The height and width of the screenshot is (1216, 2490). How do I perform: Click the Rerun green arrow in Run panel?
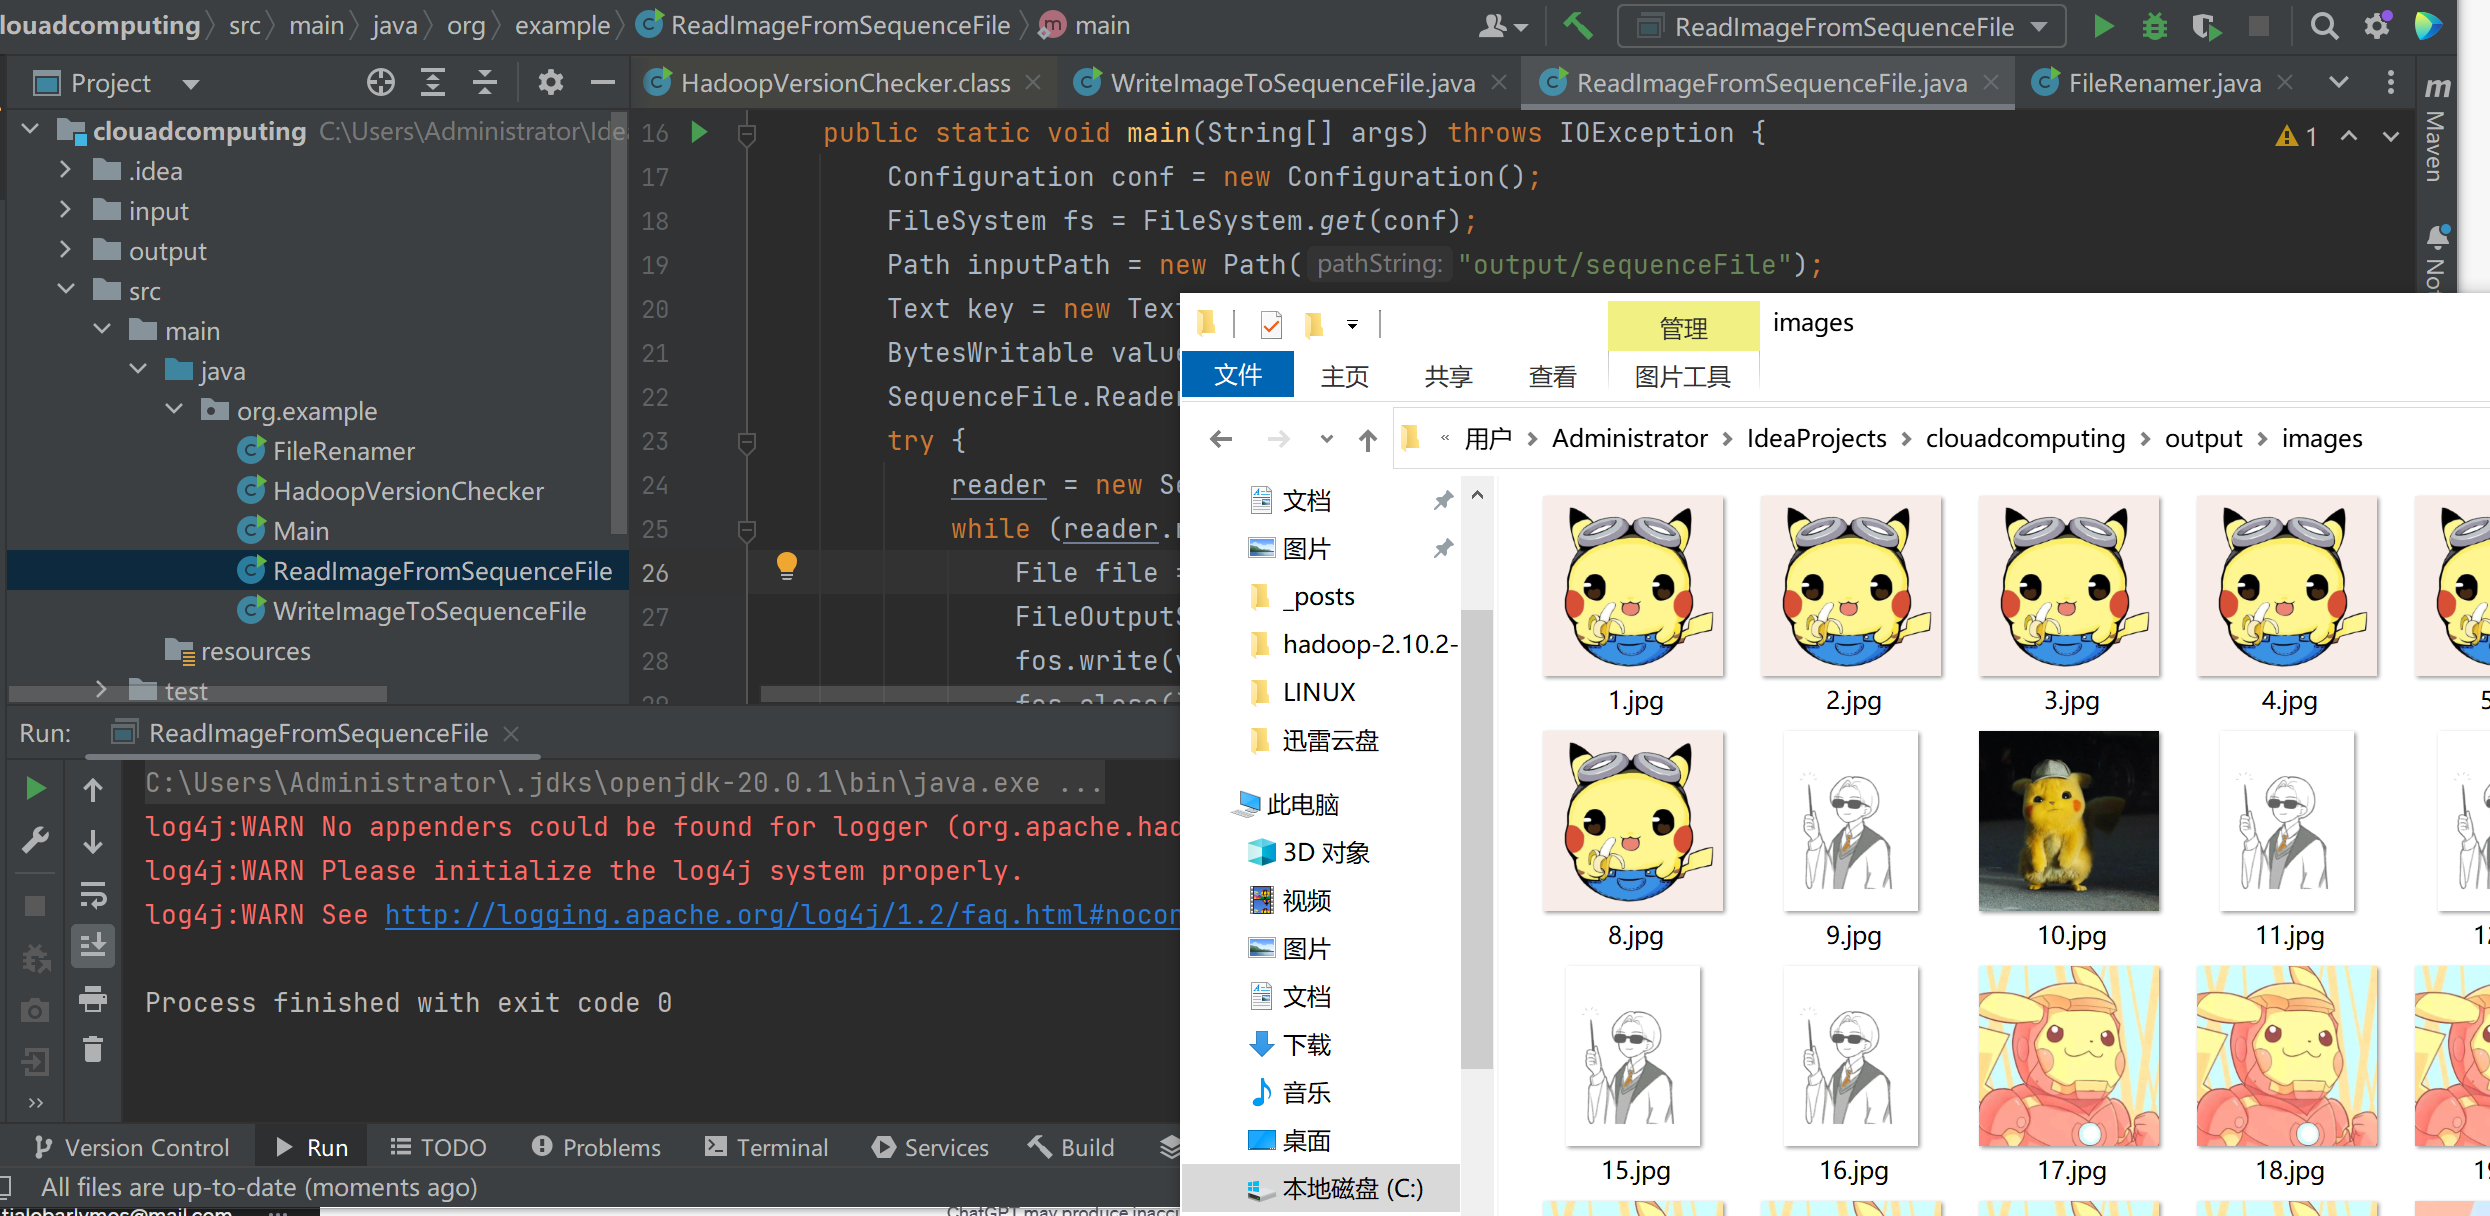(x=35, y=789)
